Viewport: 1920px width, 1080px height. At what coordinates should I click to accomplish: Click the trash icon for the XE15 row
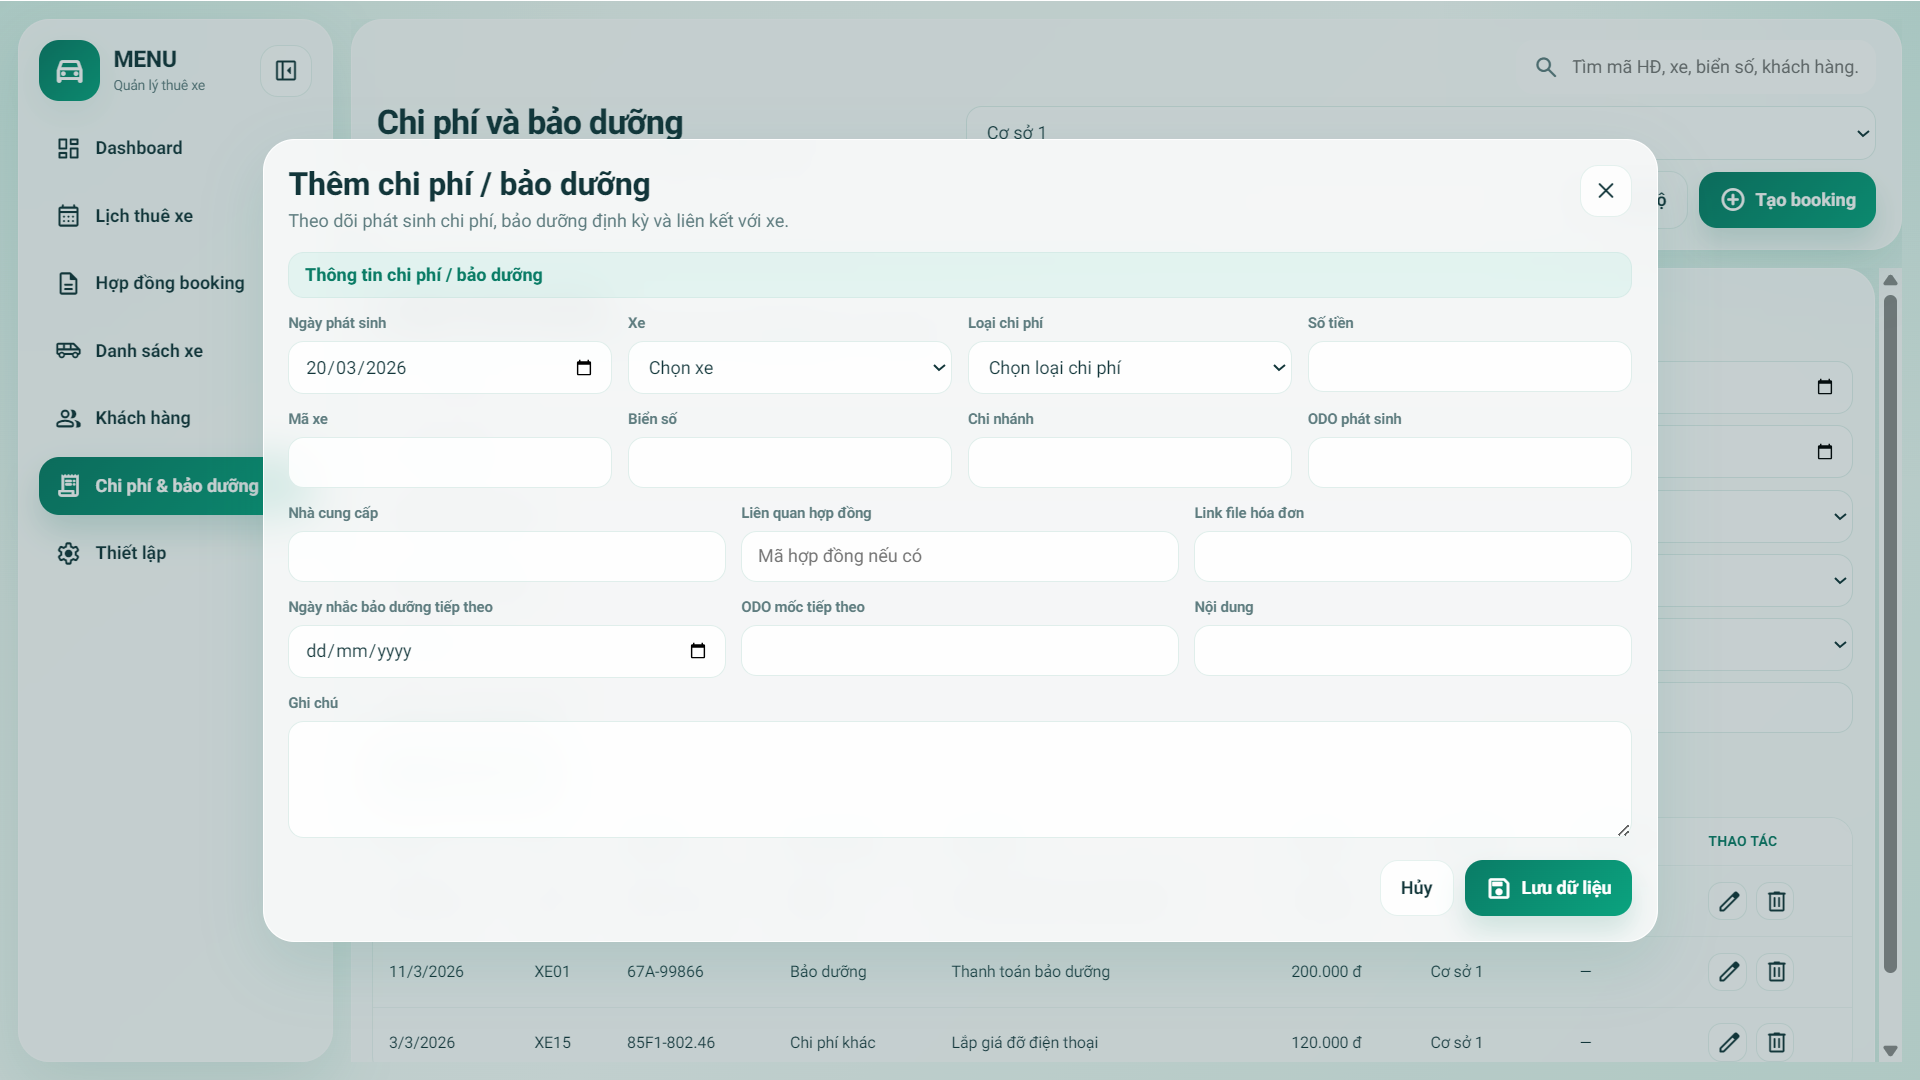tap(1776, 1042)
